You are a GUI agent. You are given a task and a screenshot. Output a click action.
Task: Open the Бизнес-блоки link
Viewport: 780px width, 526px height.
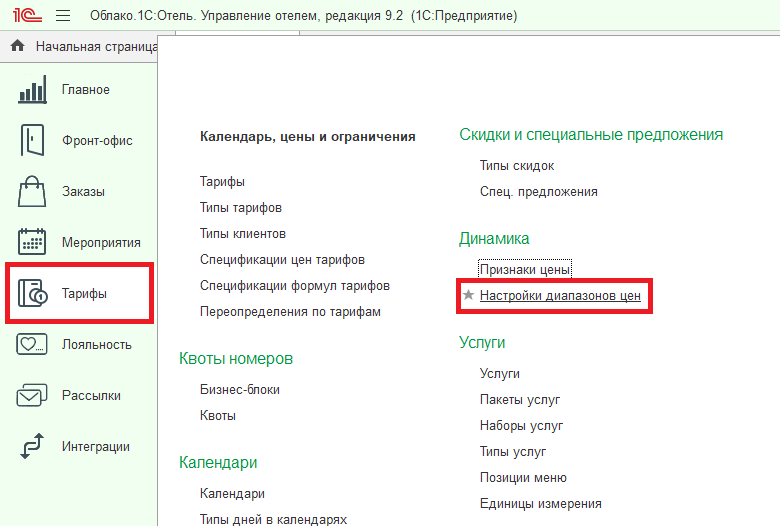click(240, 390)
